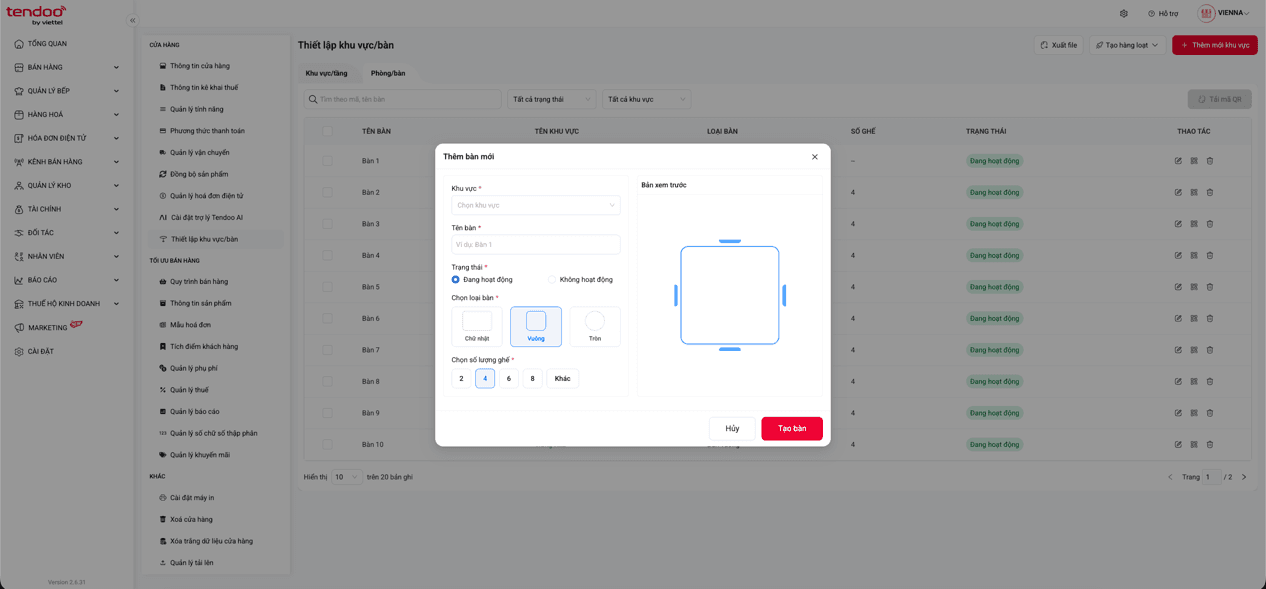Open the Chọn khu vực dropdown

coord(536,205)
